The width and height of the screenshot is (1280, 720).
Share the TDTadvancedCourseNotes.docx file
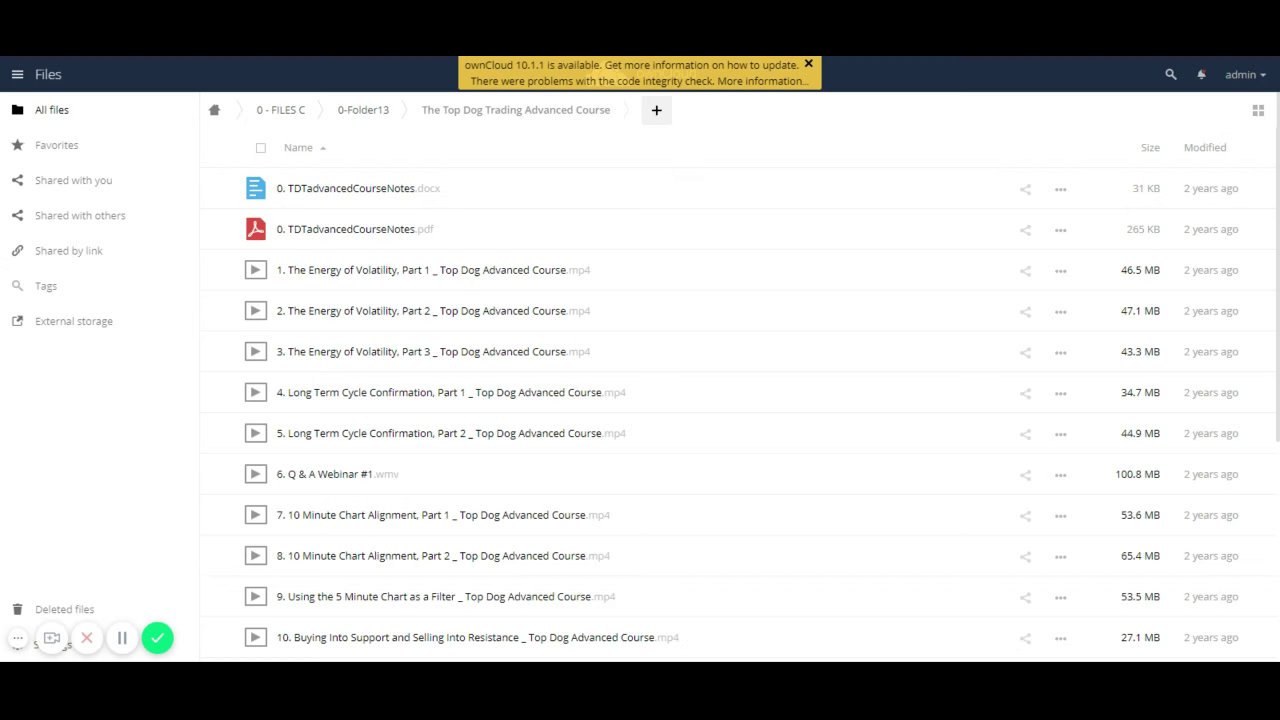click(x=1025, y=189)
